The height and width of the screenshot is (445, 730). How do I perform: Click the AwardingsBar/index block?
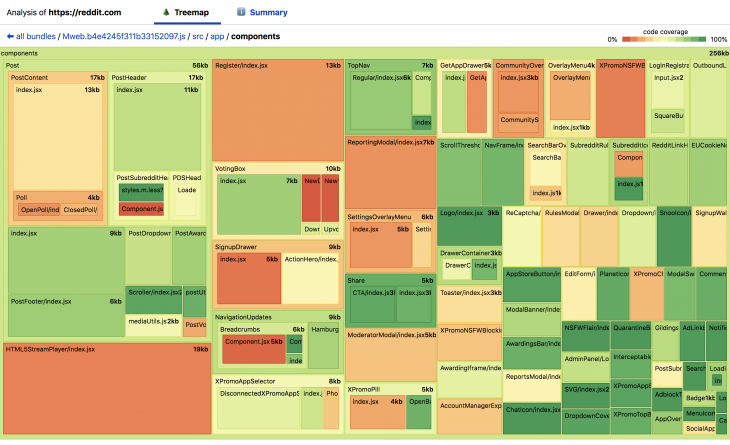point(532,353)
